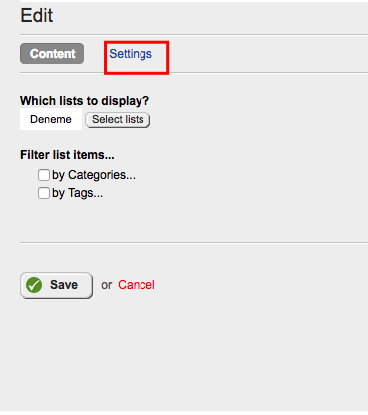This screenshot has height=415, width=368.
Task: Tick the by Tags checkbox
Action: tap(44, 193)
